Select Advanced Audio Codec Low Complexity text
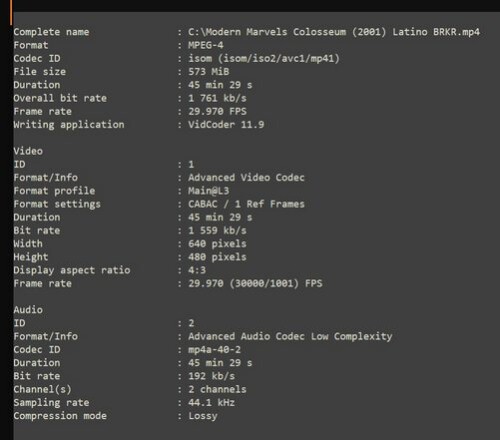 [x=290, y=336]
